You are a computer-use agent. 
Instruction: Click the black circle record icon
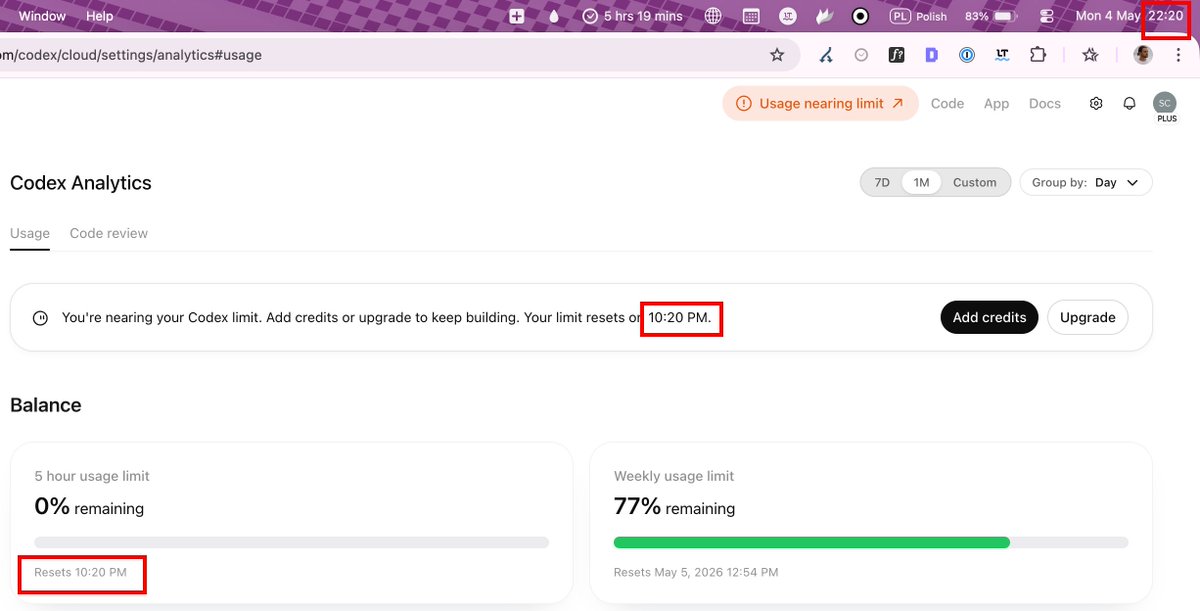coord(860,16)
